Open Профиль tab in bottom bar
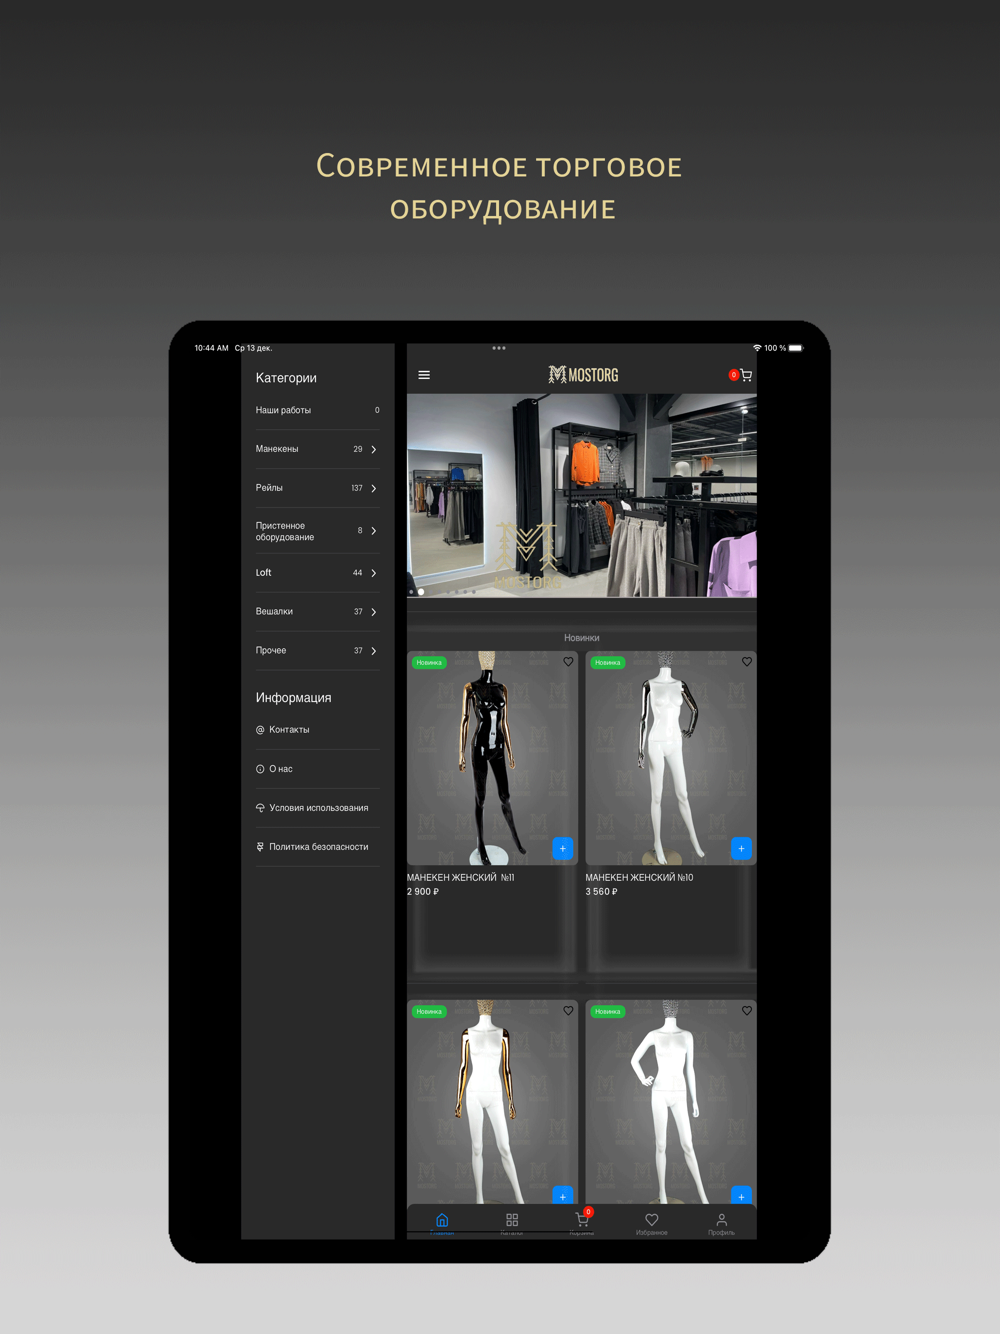Viewport: 1000px width, 1334px height. coord(722,1223)
